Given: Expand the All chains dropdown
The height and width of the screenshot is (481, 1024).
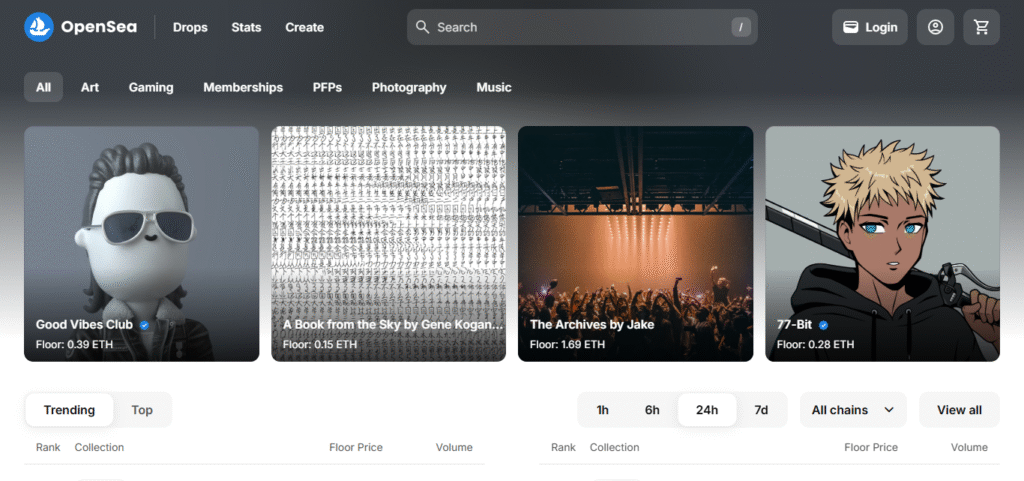Looking at the screenshot, I should click(853, 410).
